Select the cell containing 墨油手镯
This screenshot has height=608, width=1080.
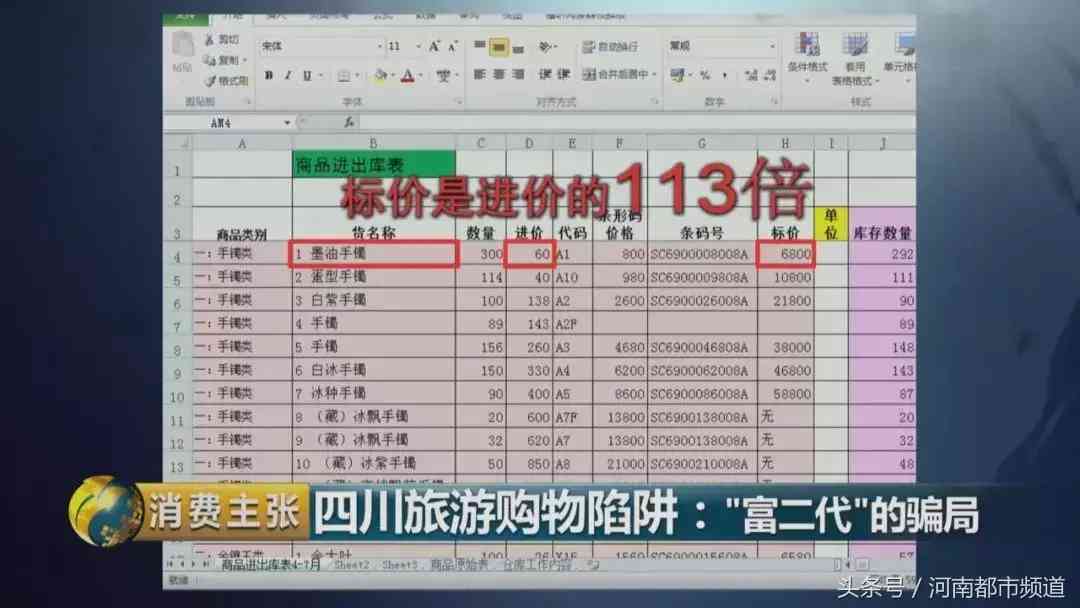(x=373, y=254)
